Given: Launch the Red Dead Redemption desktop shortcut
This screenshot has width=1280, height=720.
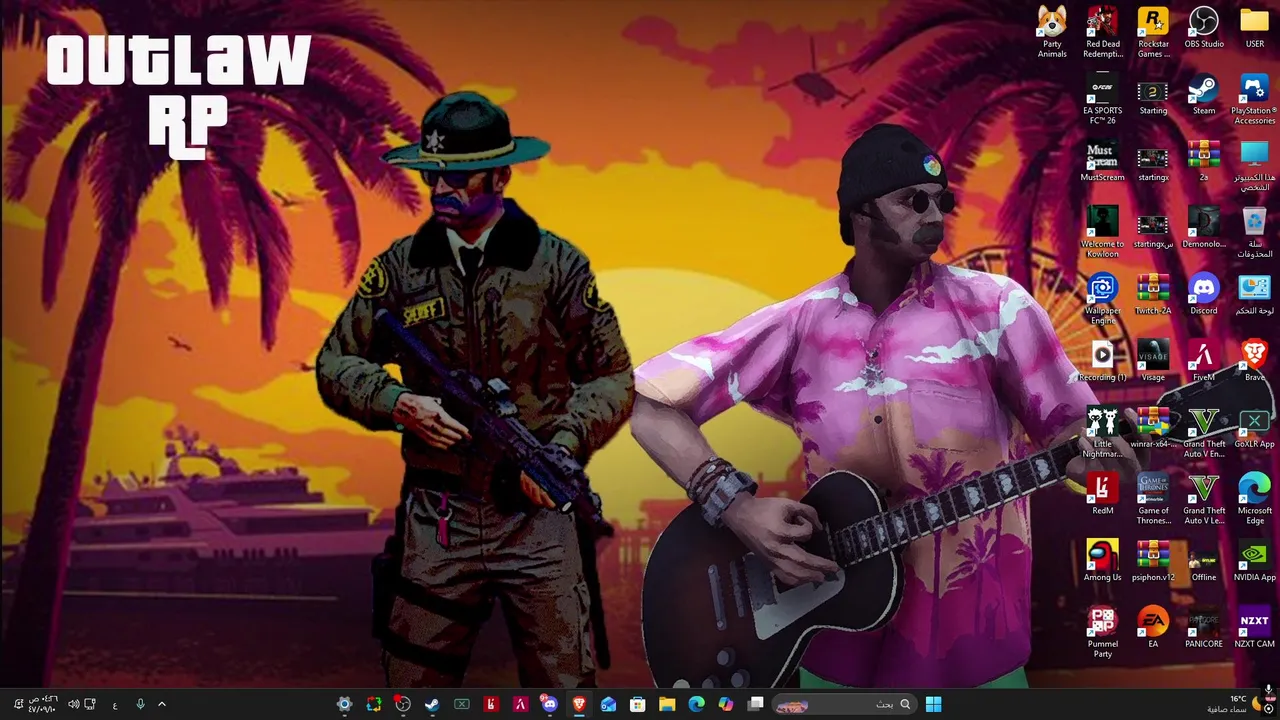Looking at the screenshot, I should click(x=1103, y=32).
